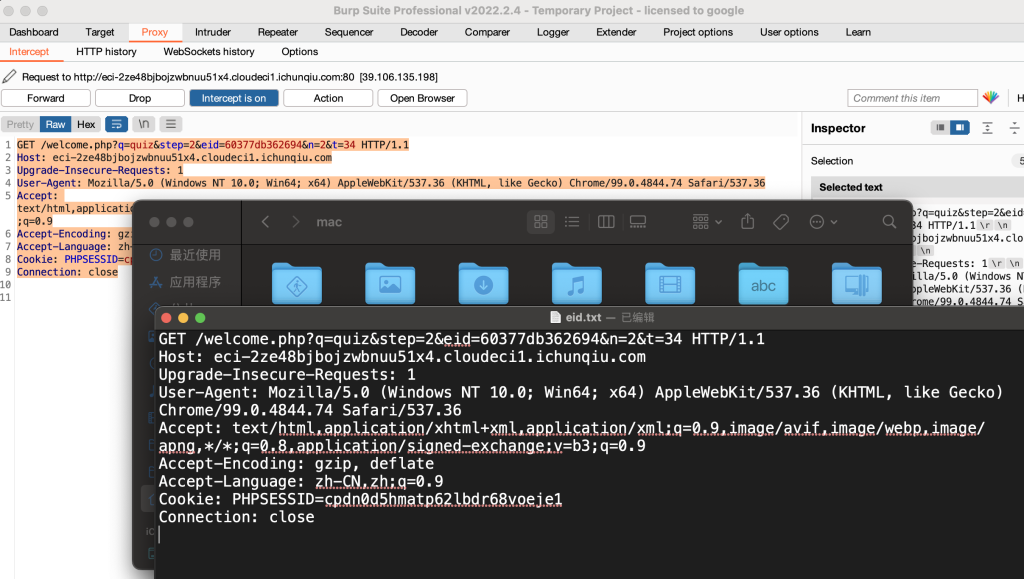Open the editor hamburger options menu
Image resolution: width=1024 pixels, height=579 pixels.
coord(170,124)
